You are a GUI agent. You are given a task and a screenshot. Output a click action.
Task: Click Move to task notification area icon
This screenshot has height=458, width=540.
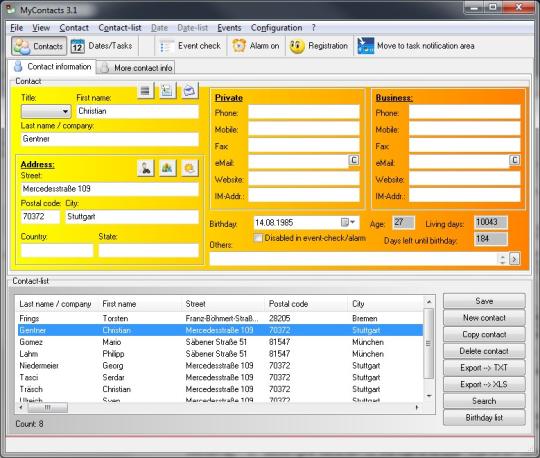click(365, 46)
